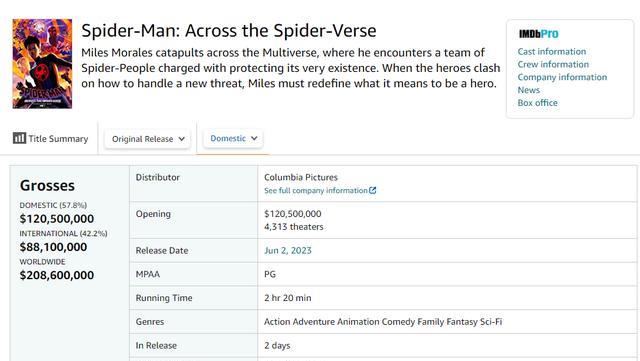Click external link icon beside company information

pyautogui.click(x=372, y=190)
